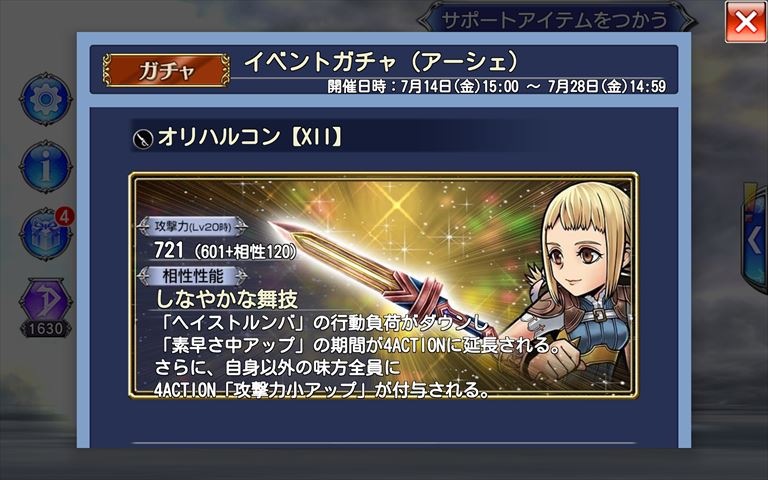
Task: Click the sword type icon beside オリハルコン
Action: pyautogui.click(x=143, y=139)
